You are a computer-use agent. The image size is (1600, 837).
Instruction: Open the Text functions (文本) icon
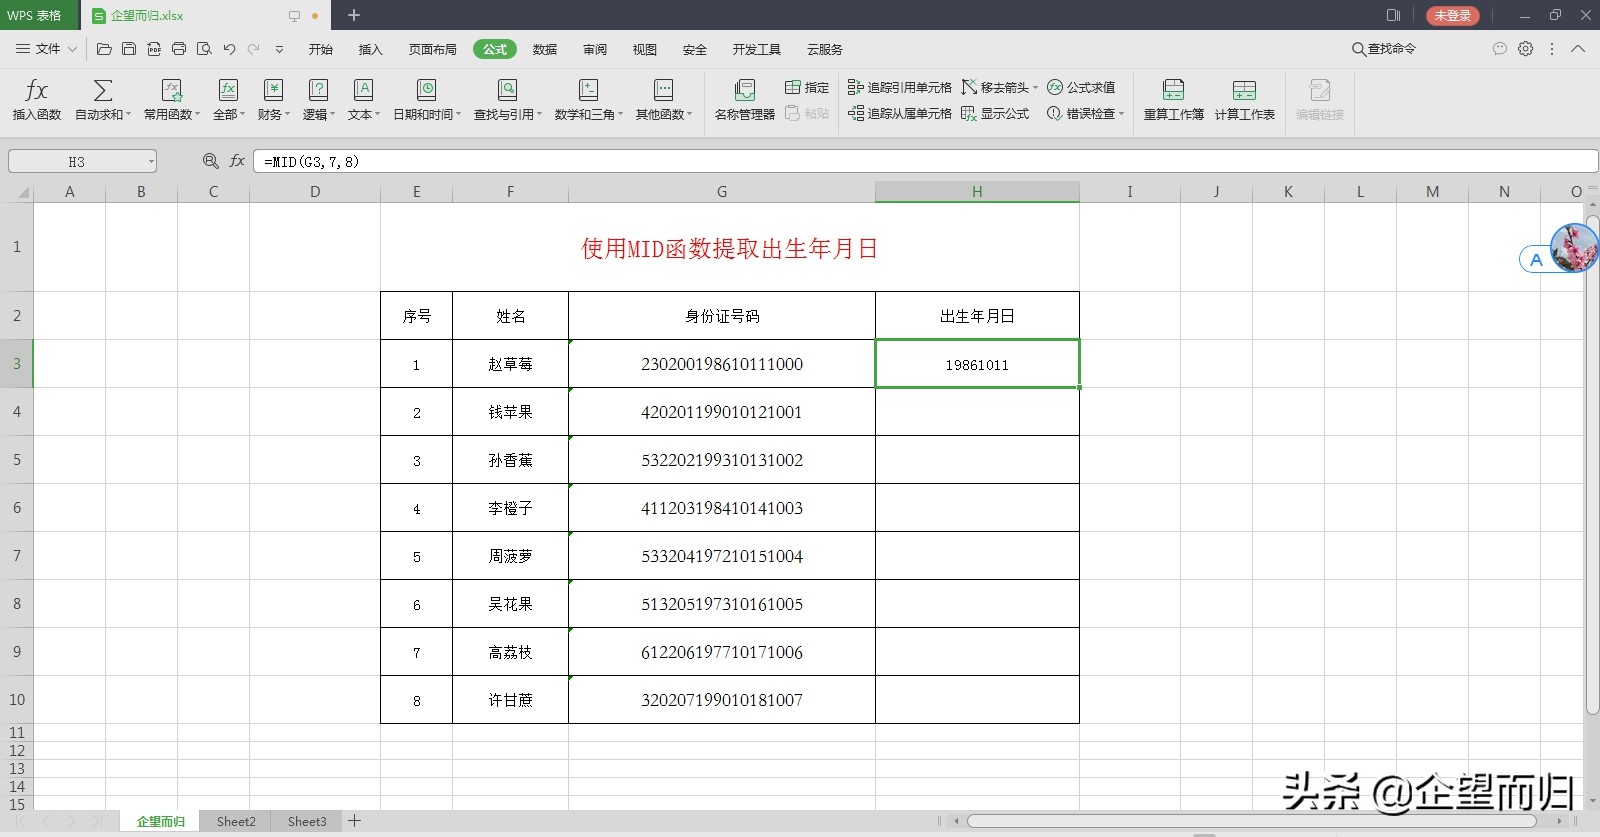coord(363,91)
